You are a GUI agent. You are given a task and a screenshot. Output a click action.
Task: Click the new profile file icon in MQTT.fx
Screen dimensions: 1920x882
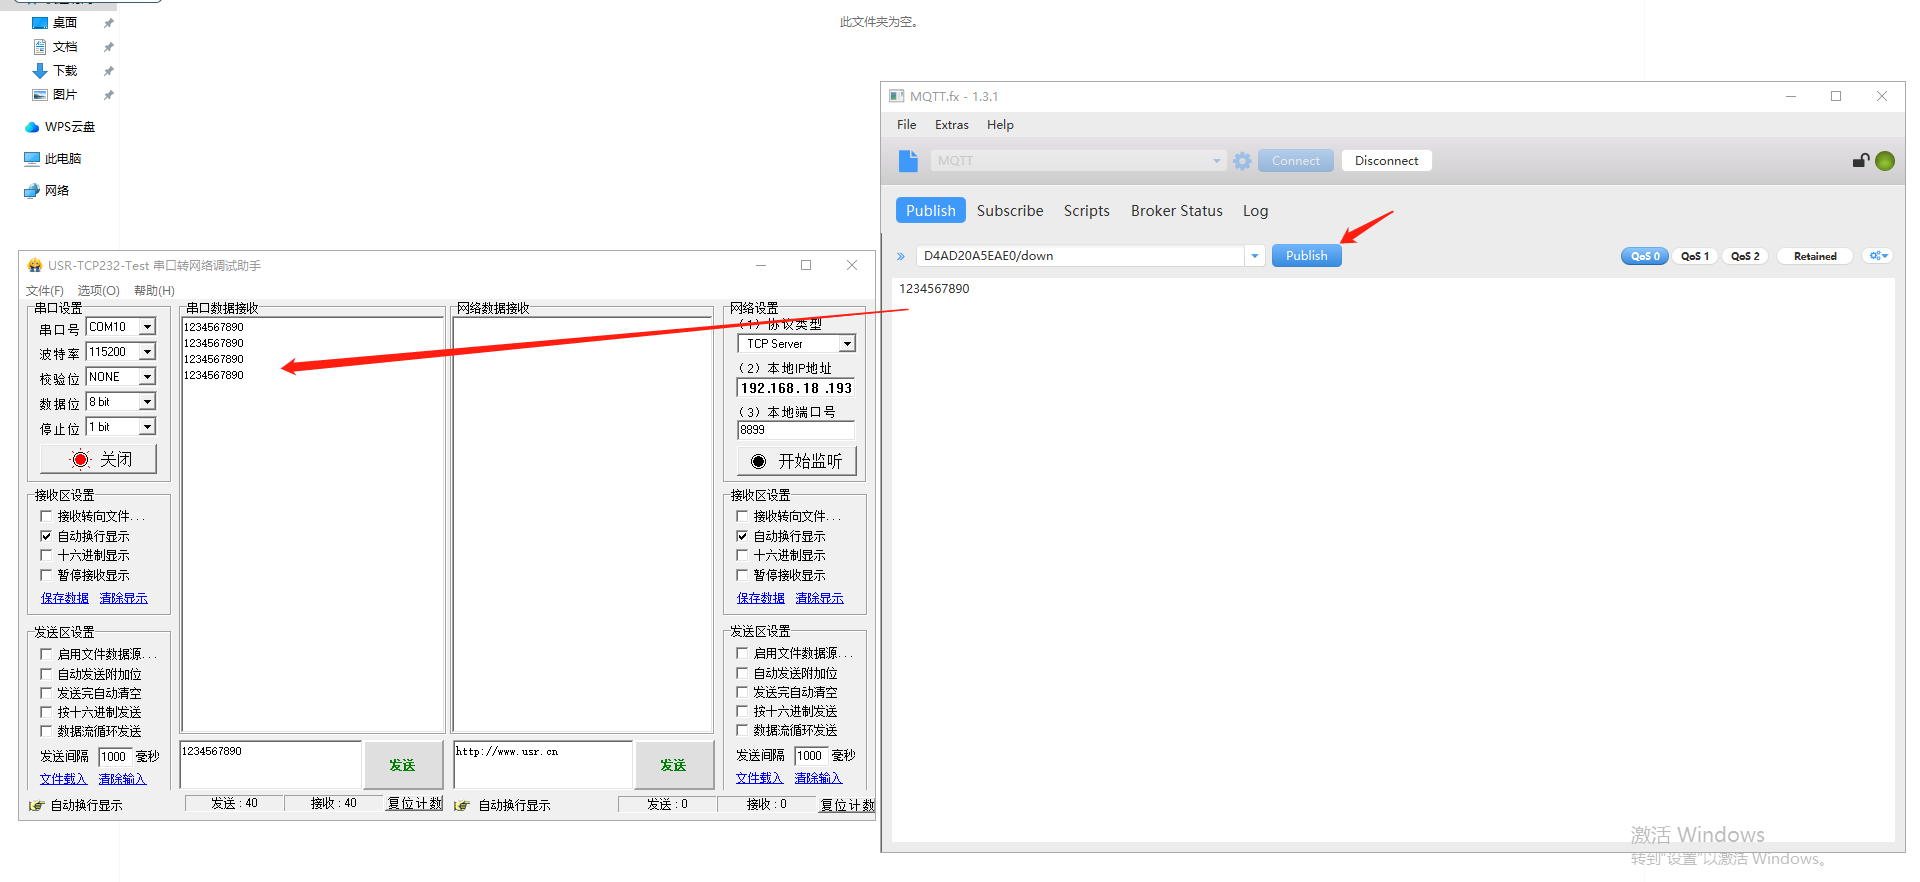[x=908, y=161]
